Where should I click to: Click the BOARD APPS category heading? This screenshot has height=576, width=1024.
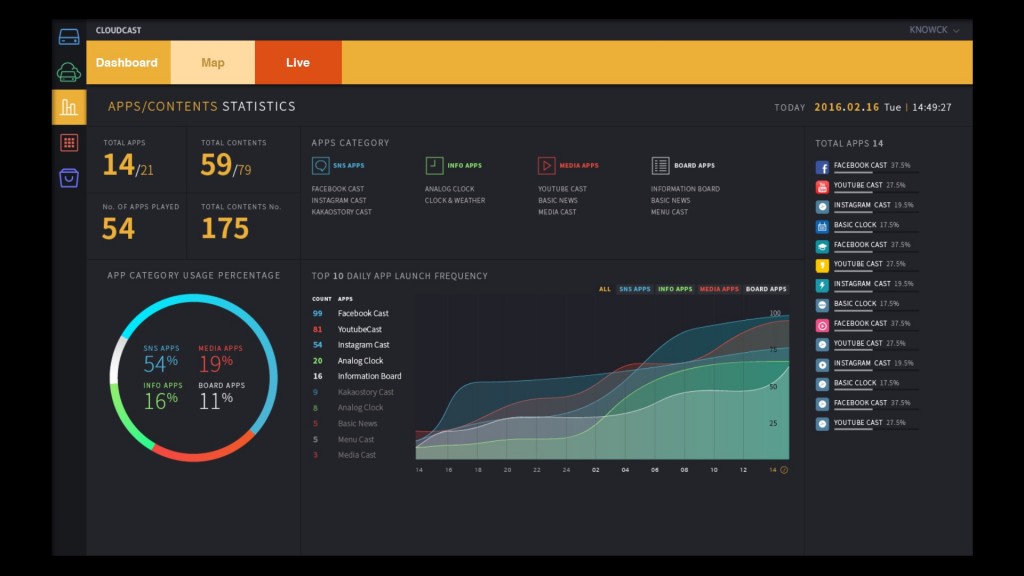click(x=694, y=166)
